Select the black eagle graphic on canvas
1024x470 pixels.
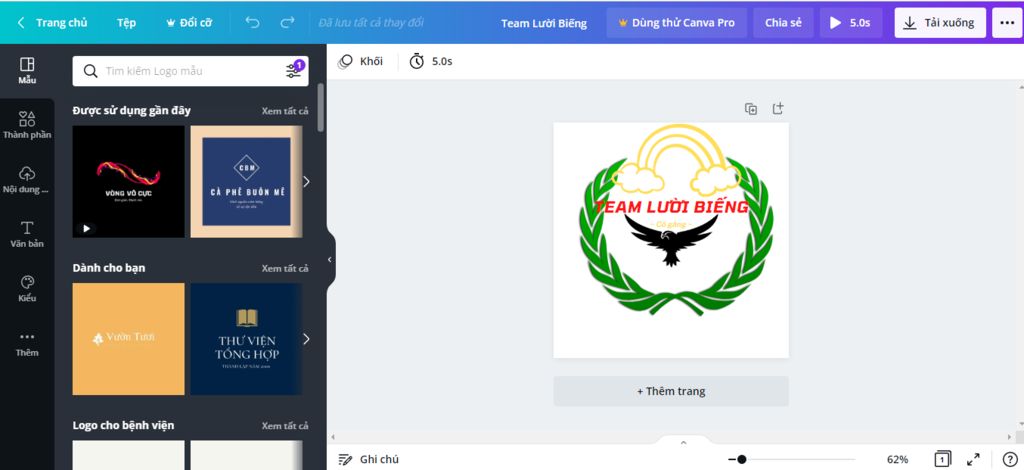coord(671,240)
